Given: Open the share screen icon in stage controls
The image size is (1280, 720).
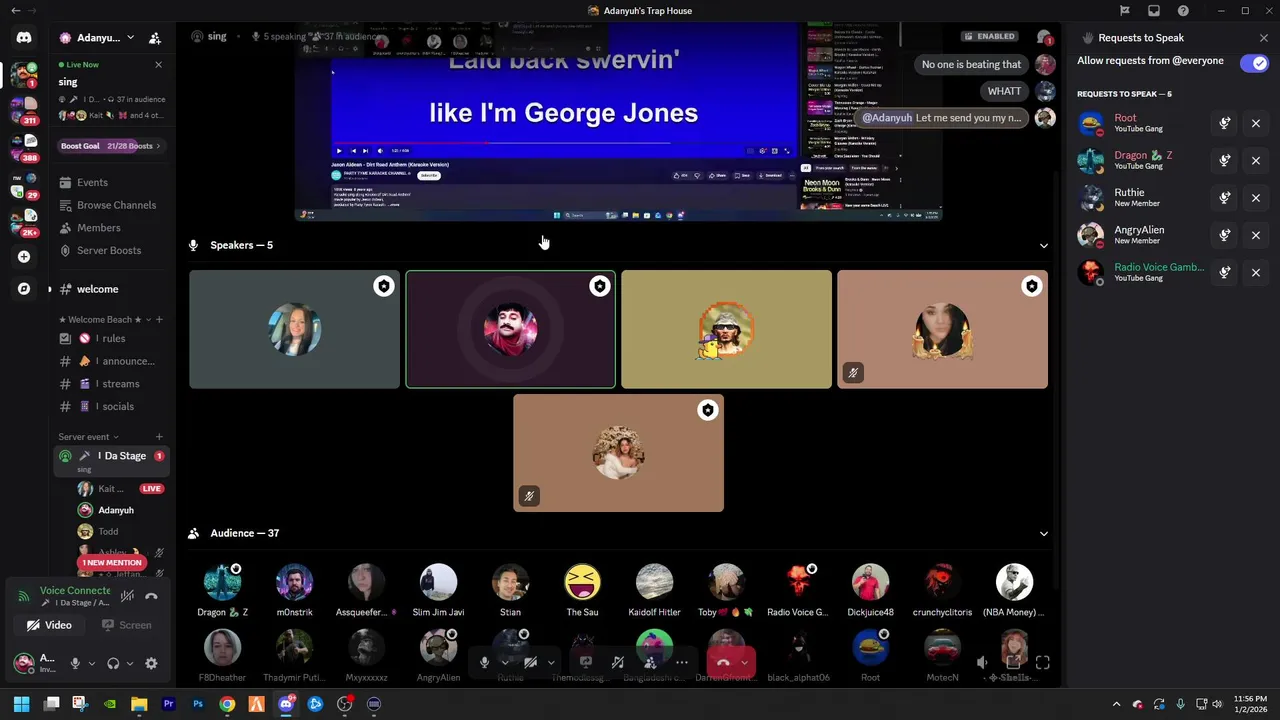Looking at the screenshot, I should (x=586, y=662).
